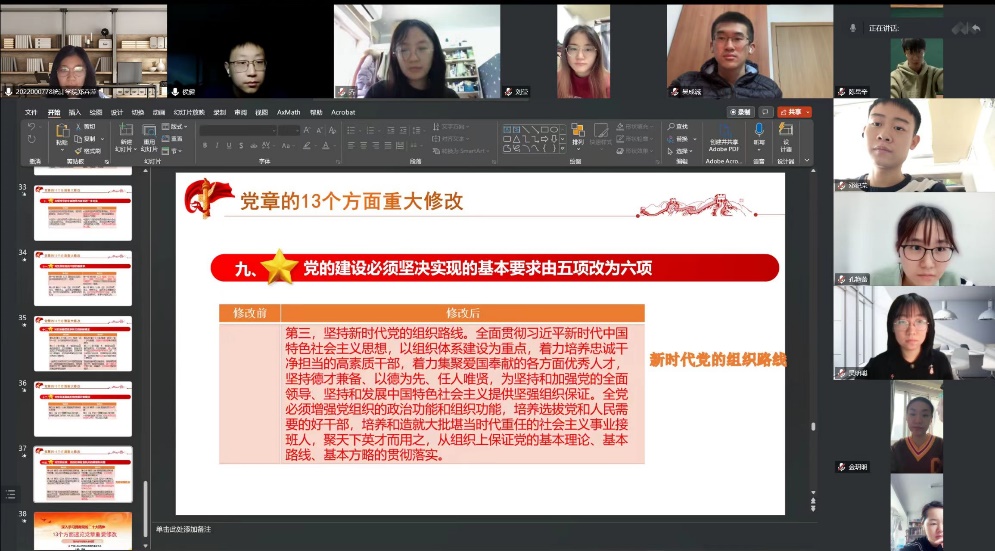
Task: Collapse the ribbon with the chevron
Action: point(805,161)
